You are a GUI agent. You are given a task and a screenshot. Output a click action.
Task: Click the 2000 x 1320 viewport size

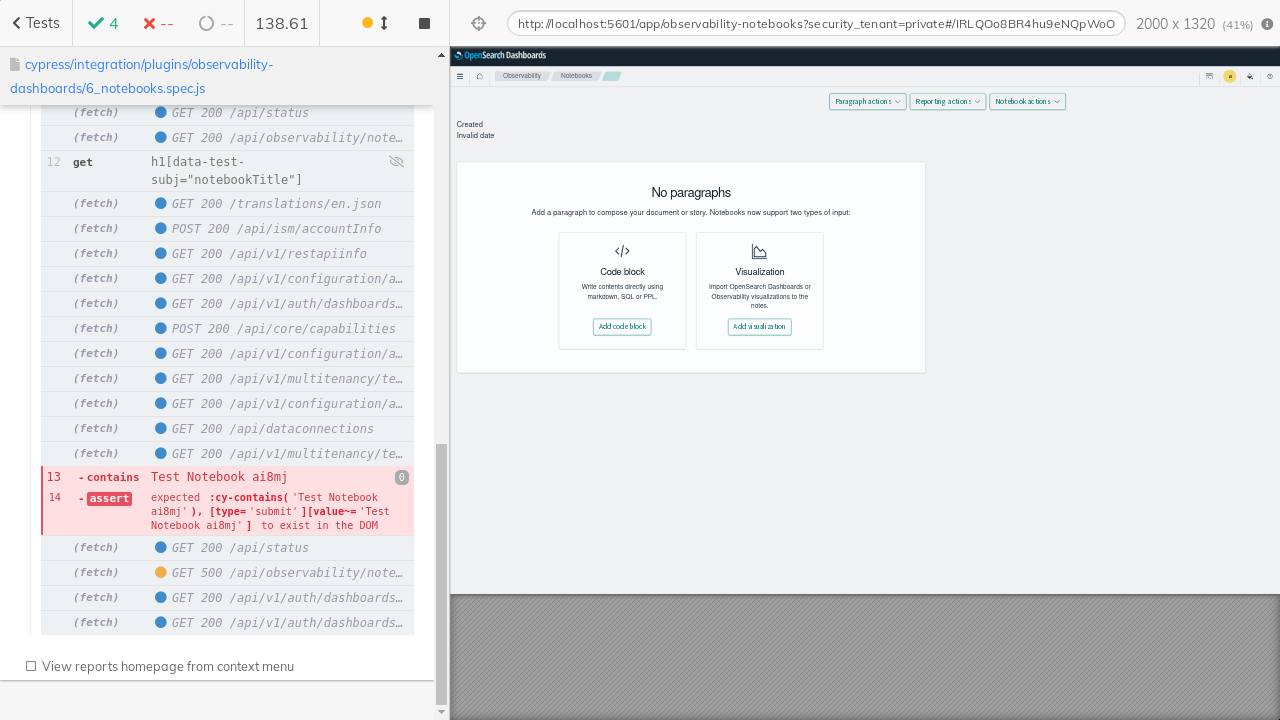click(1175, 23)
